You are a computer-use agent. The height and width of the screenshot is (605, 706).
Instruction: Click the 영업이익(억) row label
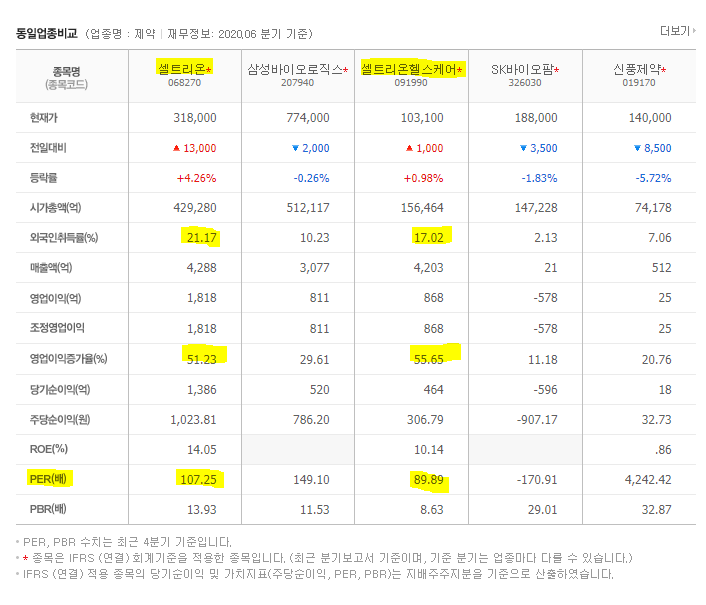click(55, 298)
